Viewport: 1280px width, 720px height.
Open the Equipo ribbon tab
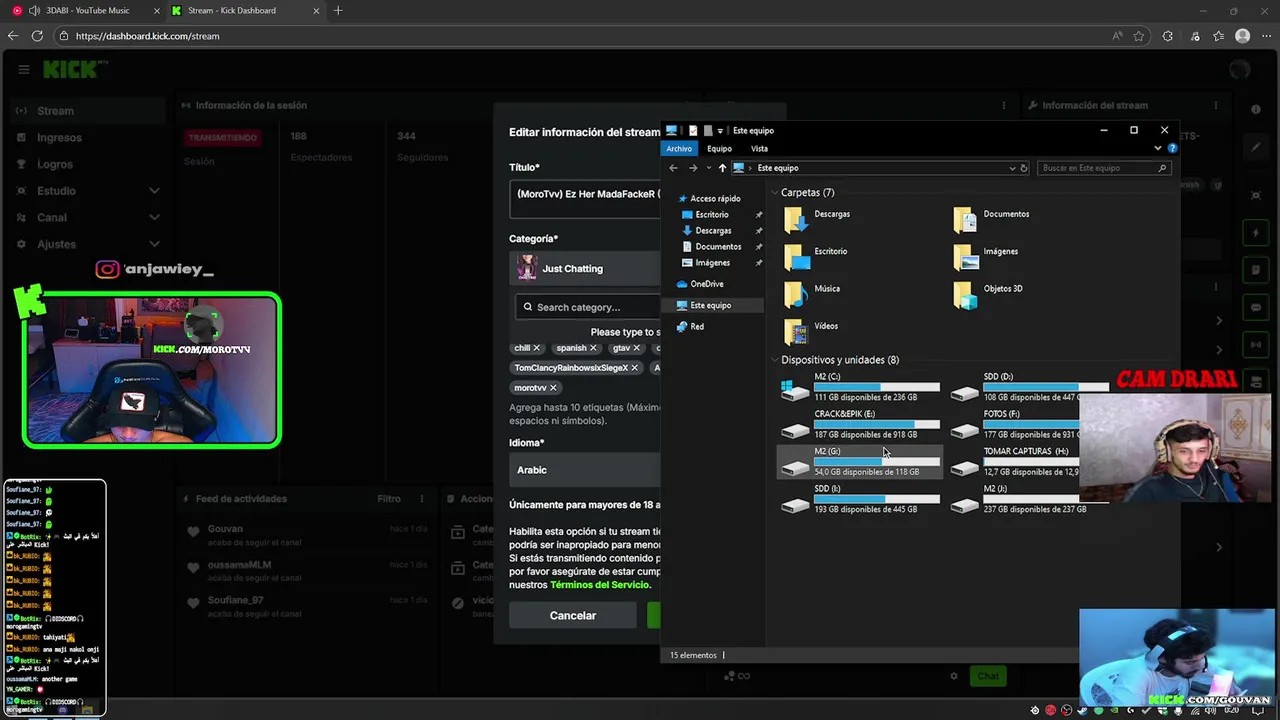719,149
